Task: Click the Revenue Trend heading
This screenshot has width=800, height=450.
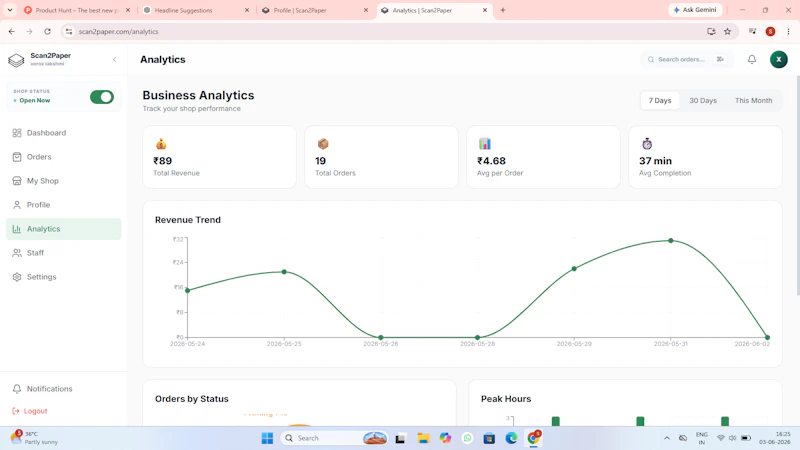Action: coord(188,220)
